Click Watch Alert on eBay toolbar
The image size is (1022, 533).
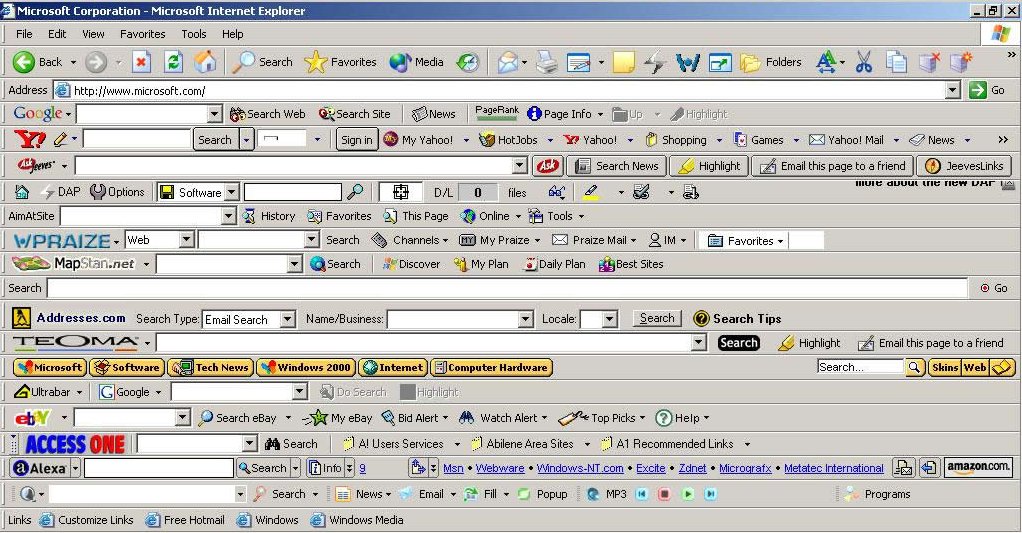click(503, 418)
